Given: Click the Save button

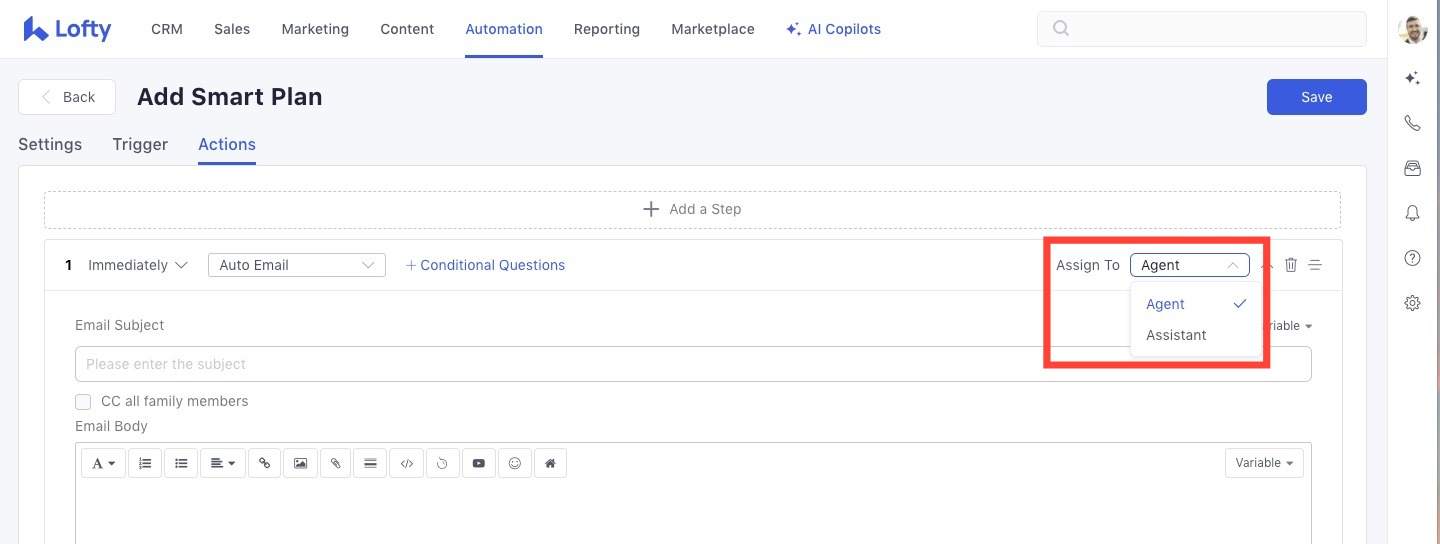Looking at the screenshot, I should coord(1316,97).
